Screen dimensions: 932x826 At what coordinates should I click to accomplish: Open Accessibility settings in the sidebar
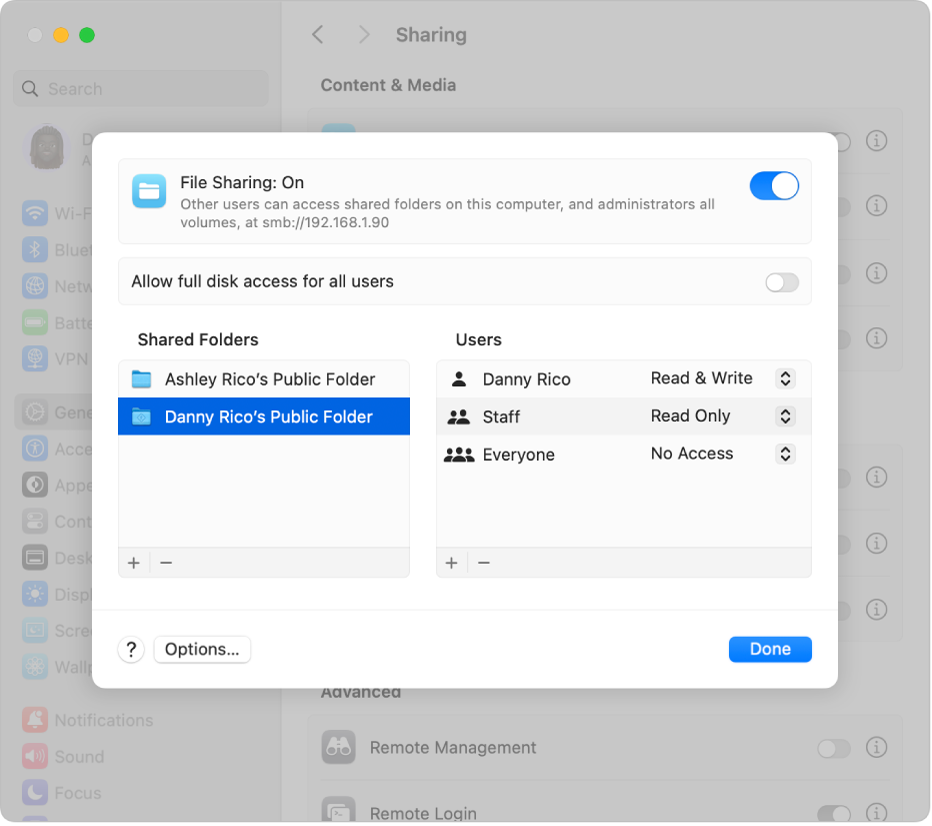tap(55, 449)
